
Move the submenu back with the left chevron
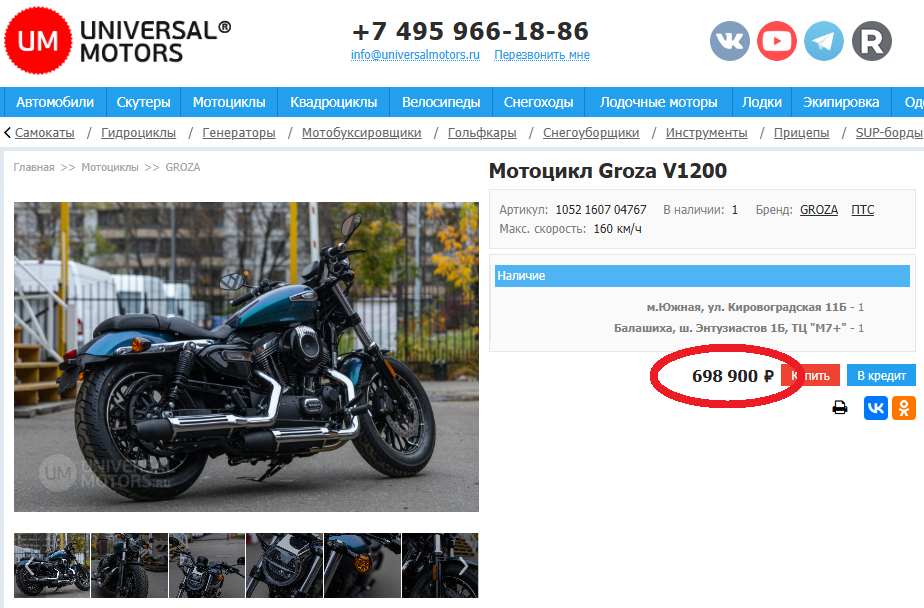click(x=8, y=133)
